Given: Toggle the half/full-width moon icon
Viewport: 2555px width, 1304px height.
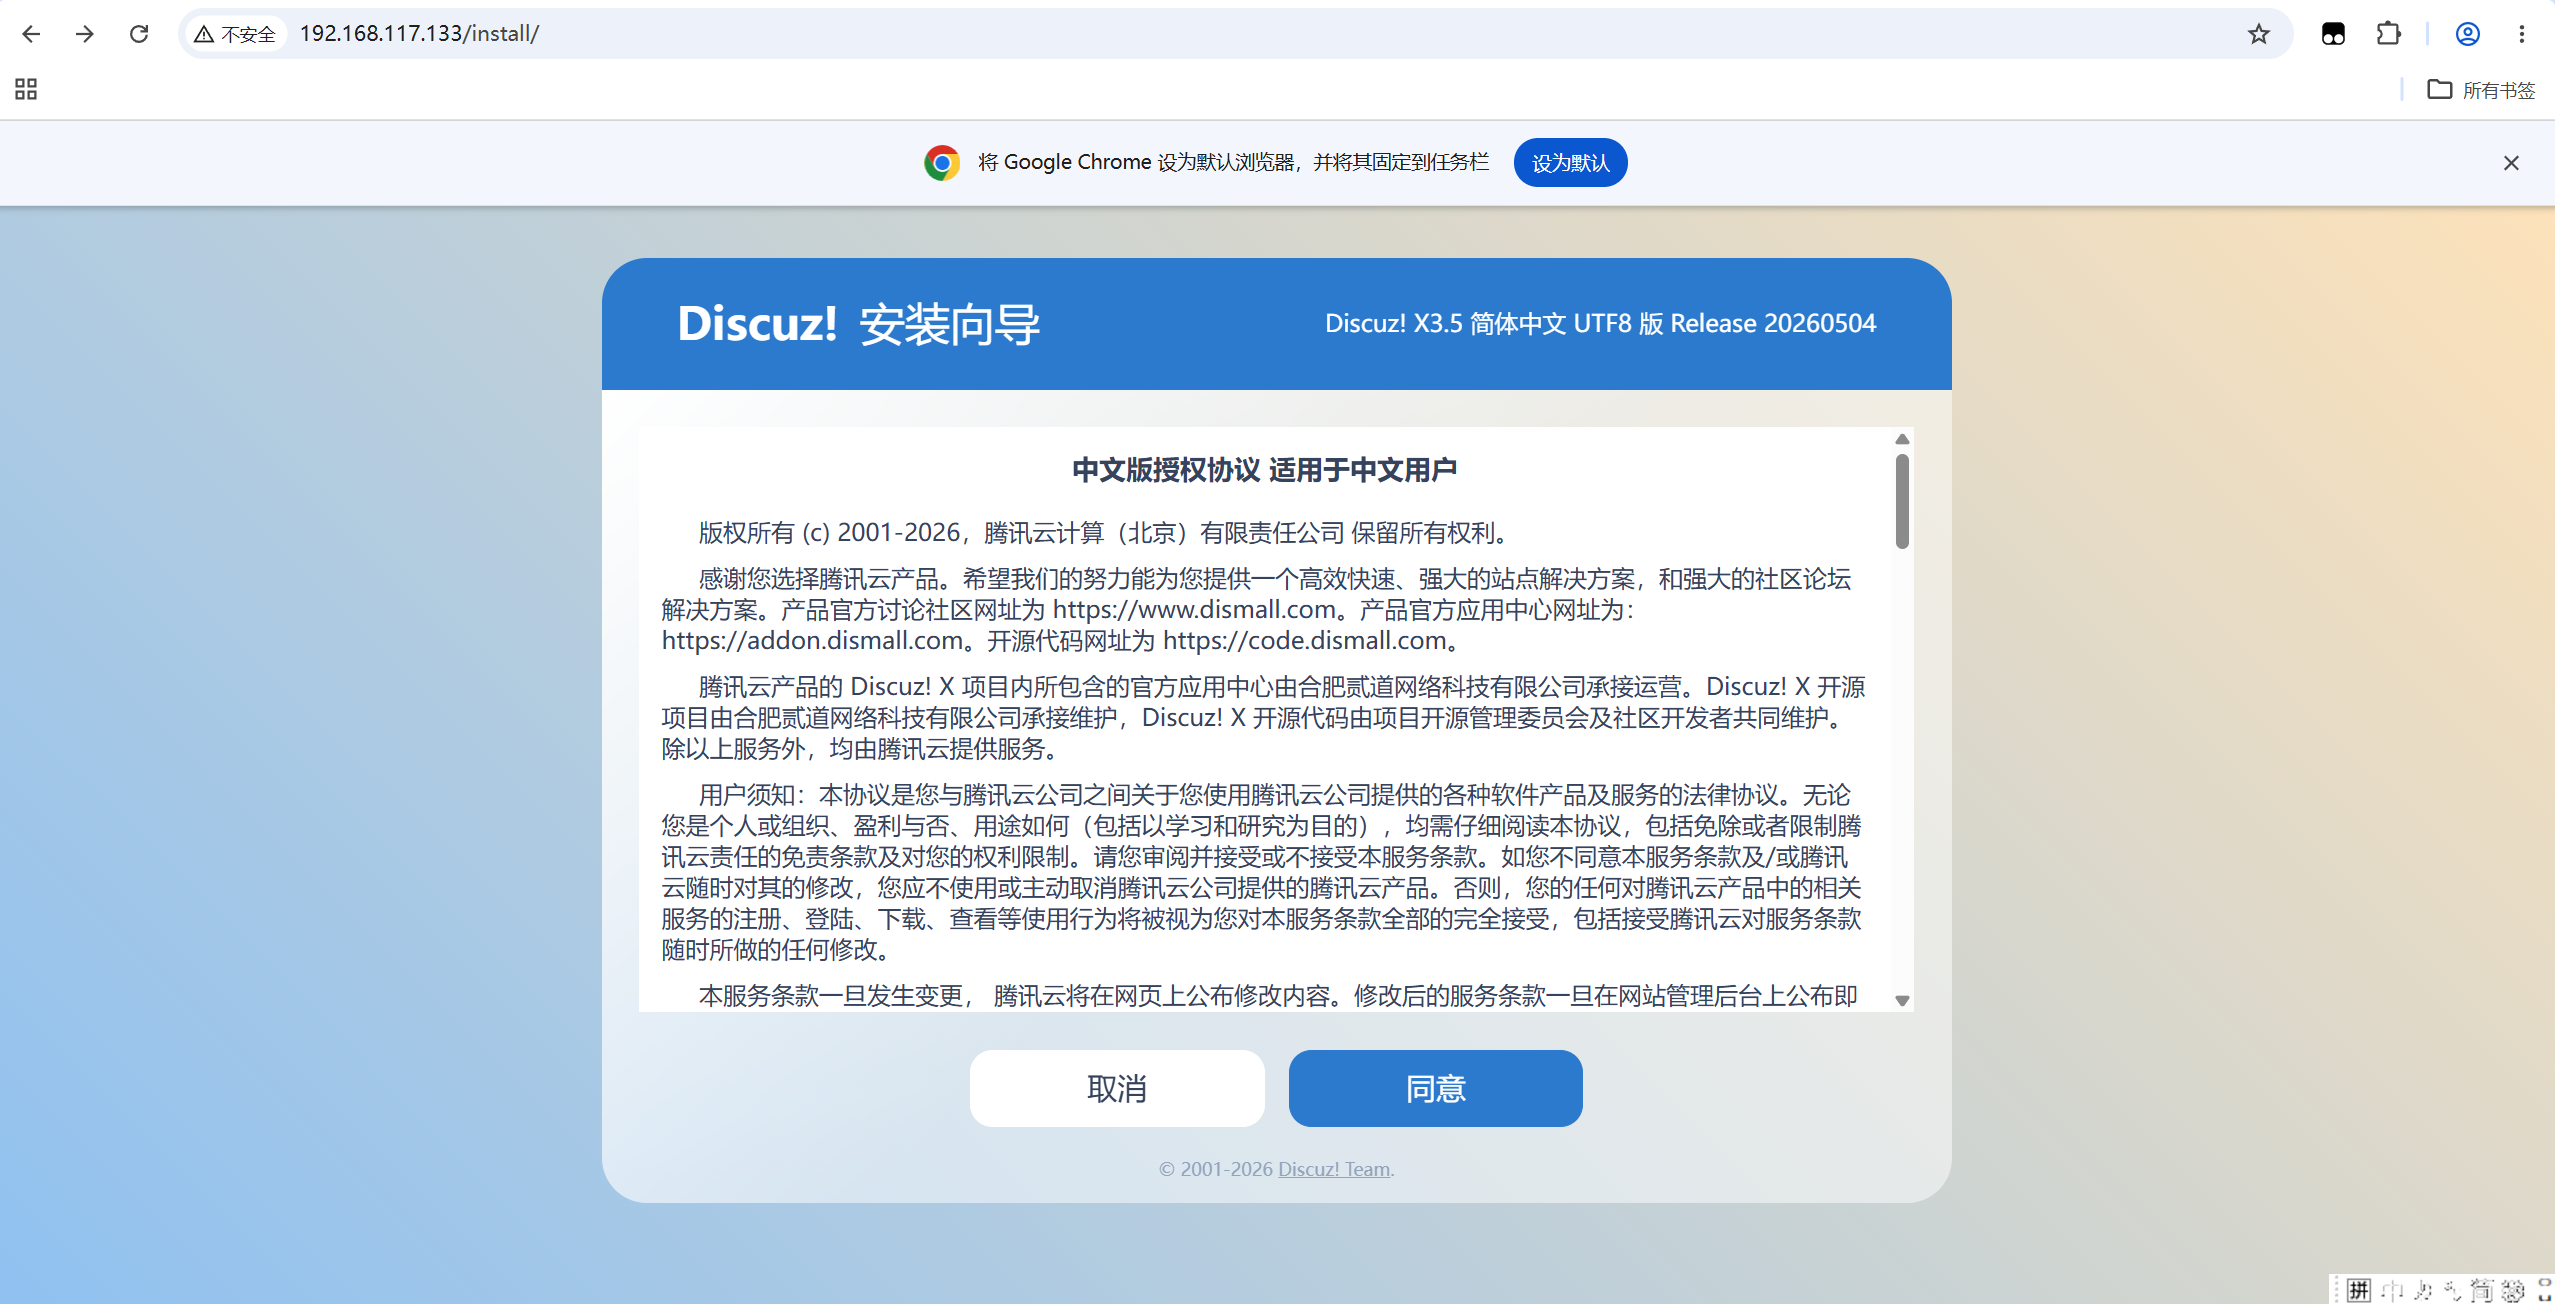Looking at the screenshot, I should point(2422,1290).
